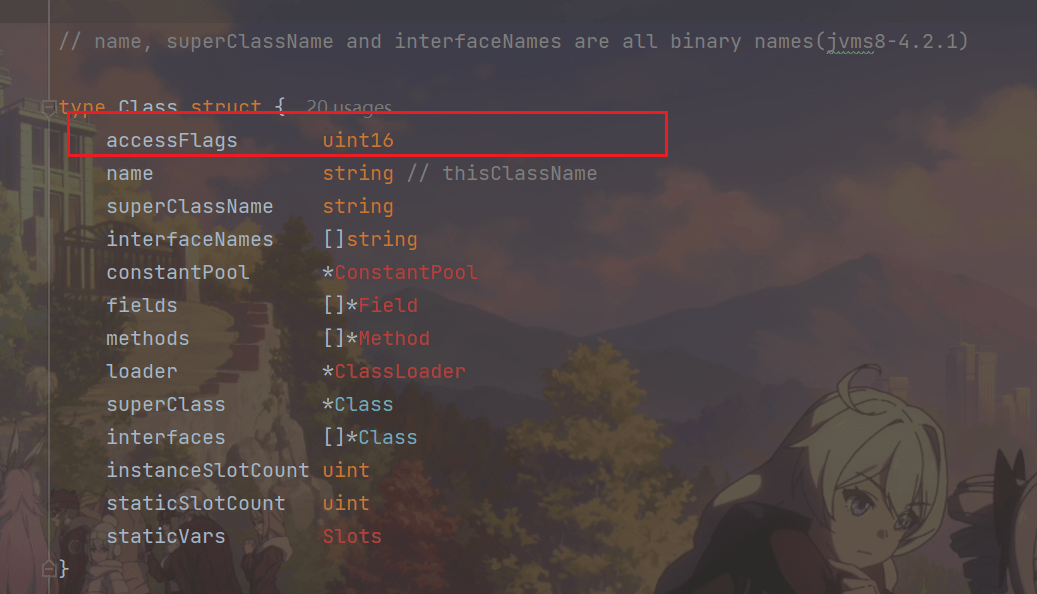1037x594 pixels.
Task: Open the 20 usages hint
Action: tap(348, 107)
